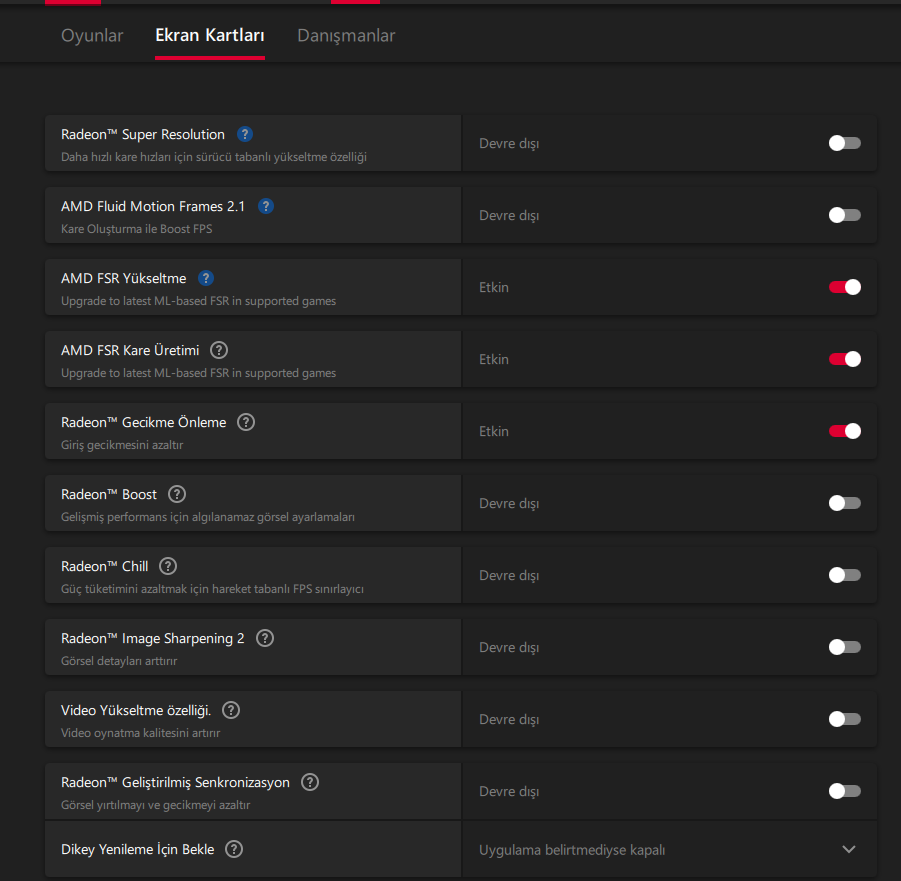Click the 'Radeon™ Super Resolution' title

pos(143,134)
